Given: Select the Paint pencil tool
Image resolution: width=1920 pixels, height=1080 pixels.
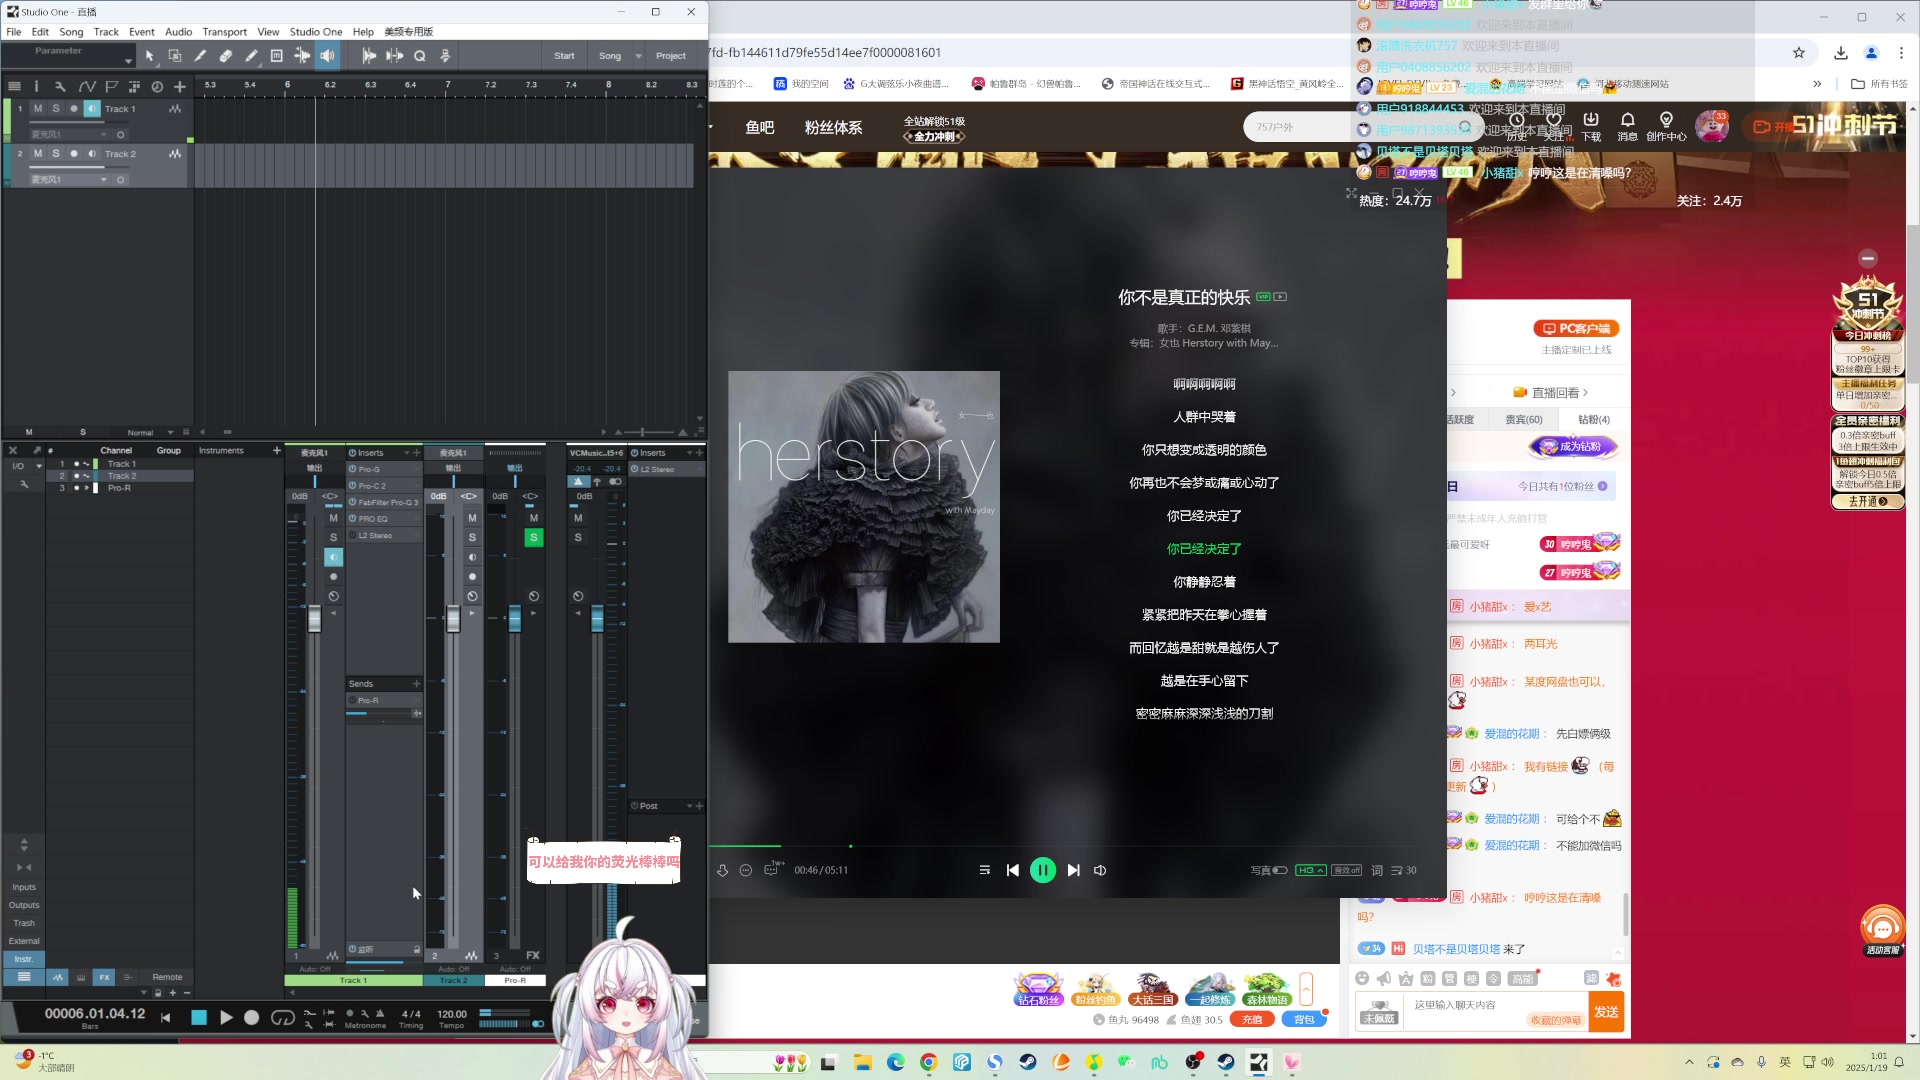Looking at the screenshot, I should pyautogui.click(x=251, y=56).
